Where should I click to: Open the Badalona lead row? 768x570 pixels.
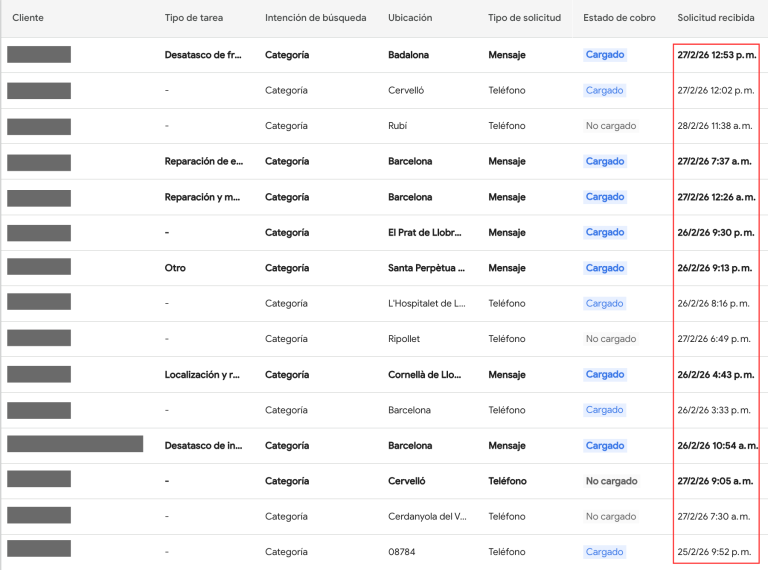pos(408,55)
